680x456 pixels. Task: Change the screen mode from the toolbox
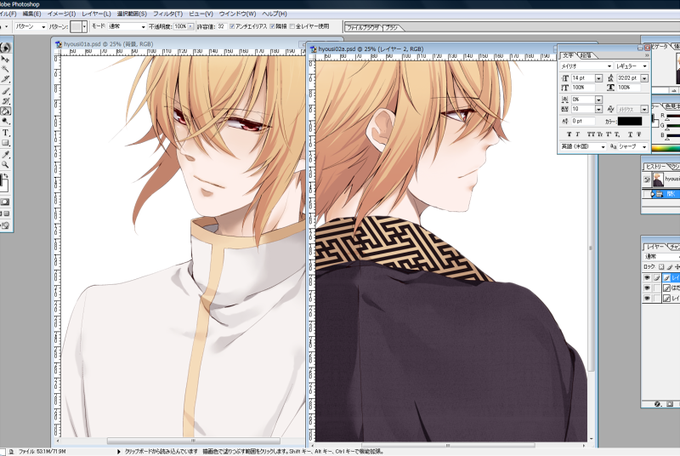tap(6, 214)
